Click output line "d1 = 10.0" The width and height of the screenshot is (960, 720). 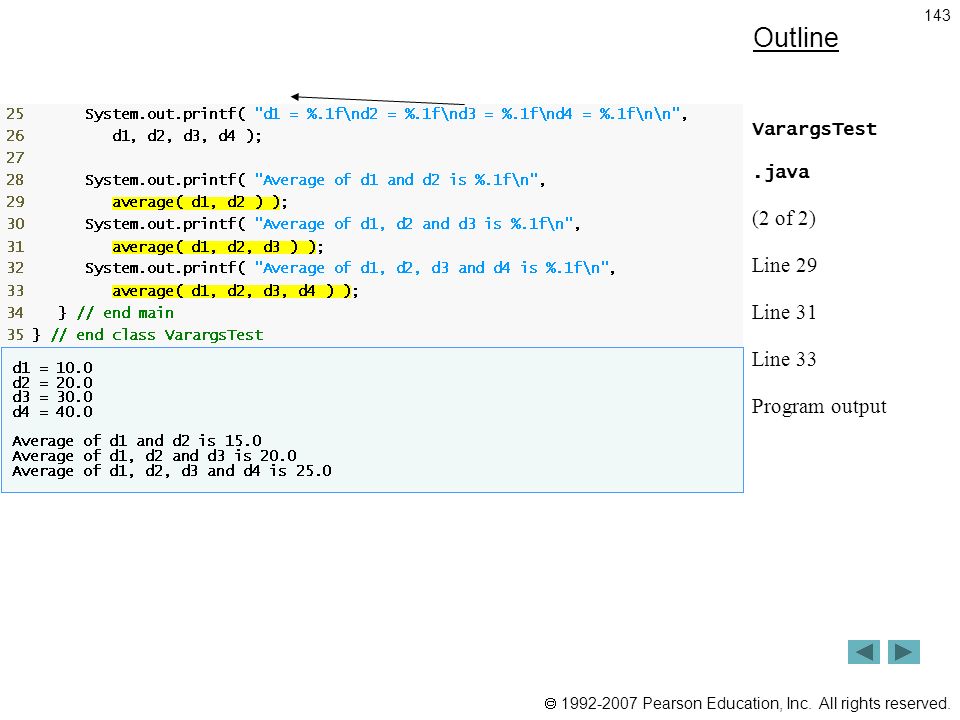(53, 368)
